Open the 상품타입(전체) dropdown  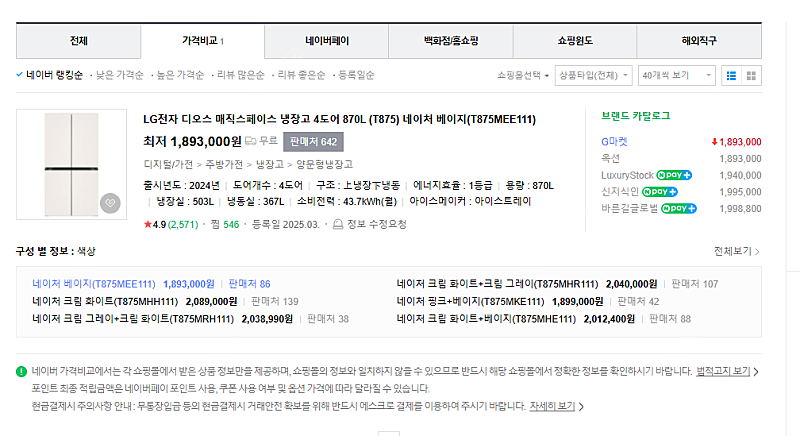coord(594,75)
